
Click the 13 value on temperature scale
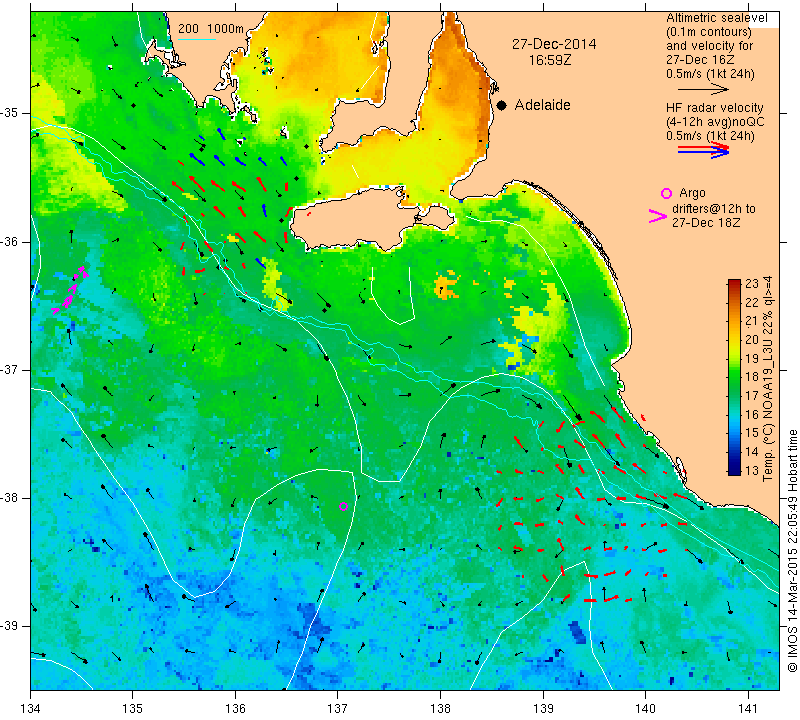(752, 470)
